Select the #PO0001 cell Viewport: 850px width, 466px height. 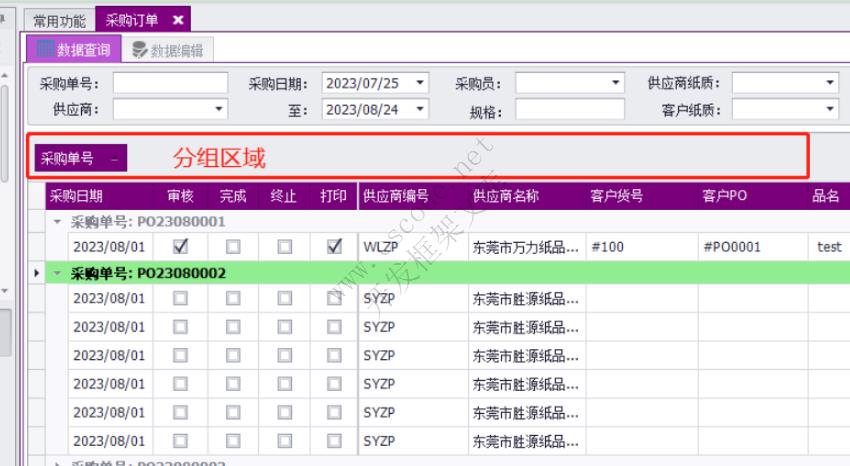[x=753, y=247]
